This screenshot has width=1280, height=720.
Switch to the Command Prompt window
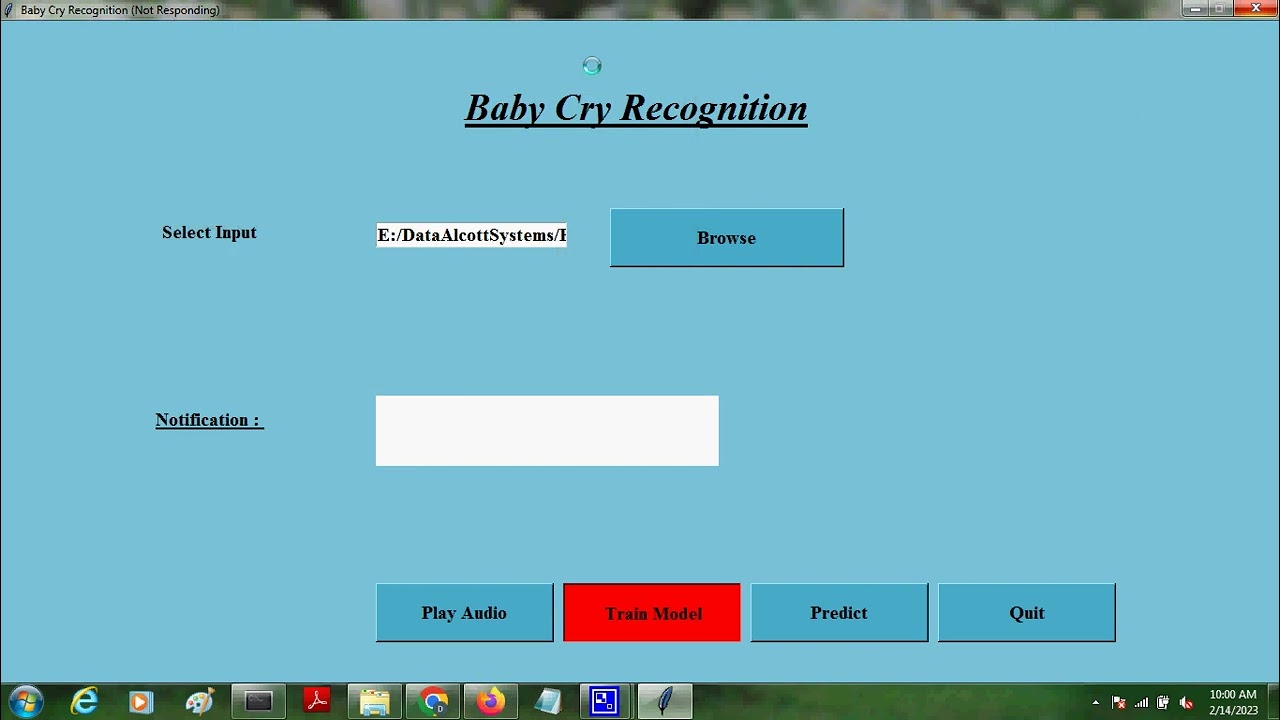click(259, 702)
